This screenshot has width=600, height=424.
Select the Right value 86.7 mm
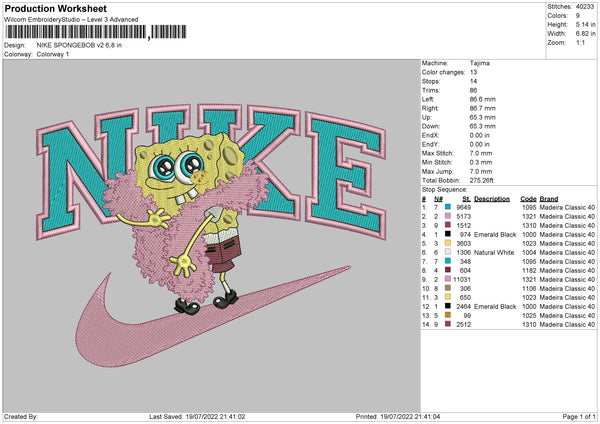(x=483, y=108)
